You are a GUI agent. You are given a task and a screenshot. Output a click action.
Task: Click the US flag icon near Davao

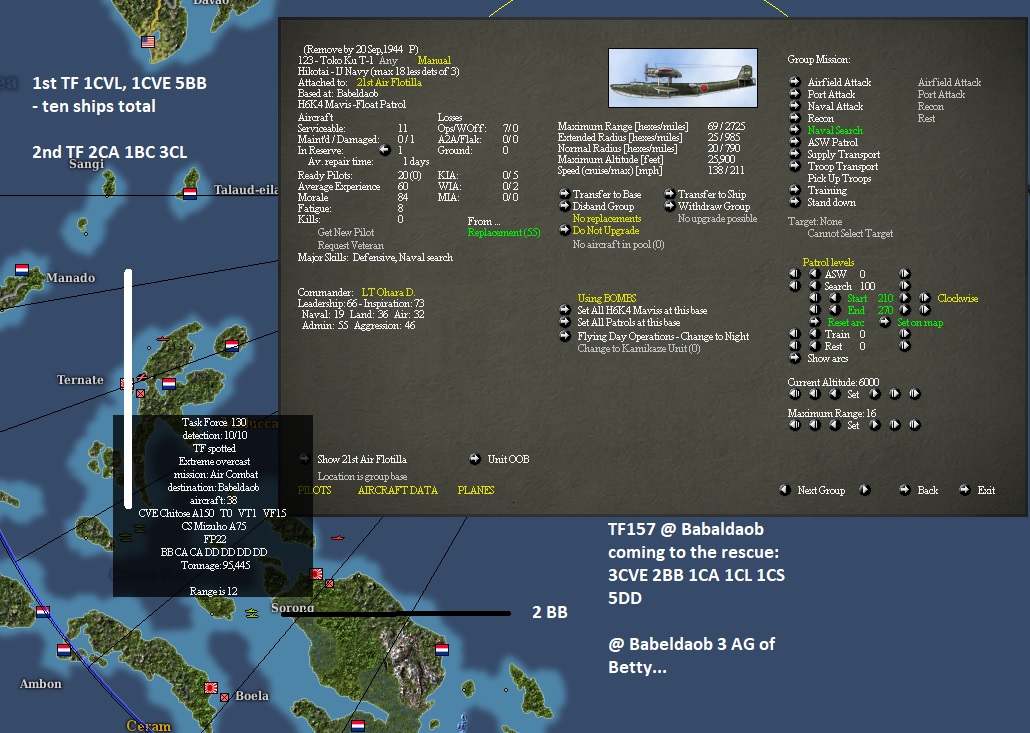click(148, 41)
